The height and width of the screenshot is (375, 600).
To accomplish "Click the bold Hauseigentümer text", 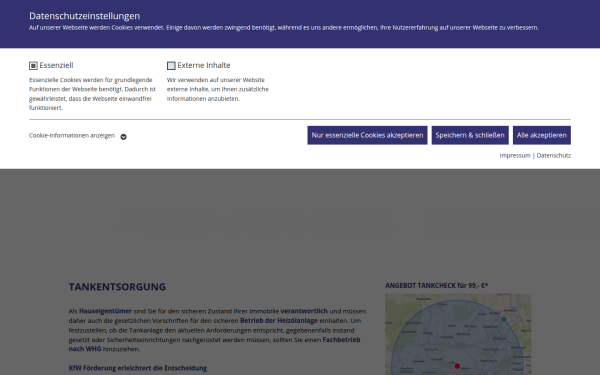I will click(x=105, y=311).
